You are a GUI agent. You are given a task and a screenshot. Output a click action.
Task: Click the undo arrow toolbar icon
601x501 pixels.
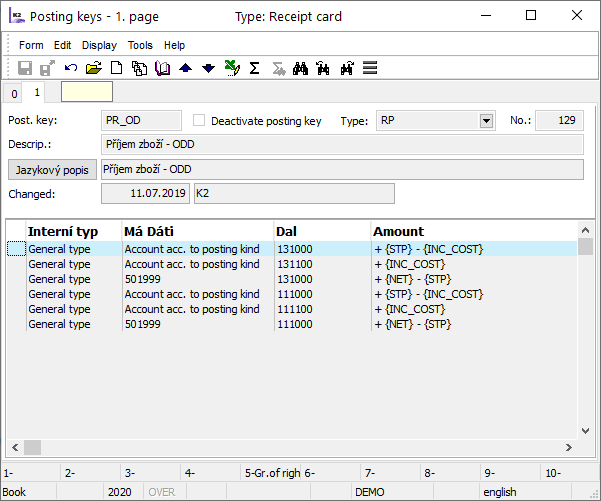coord(70,68)
